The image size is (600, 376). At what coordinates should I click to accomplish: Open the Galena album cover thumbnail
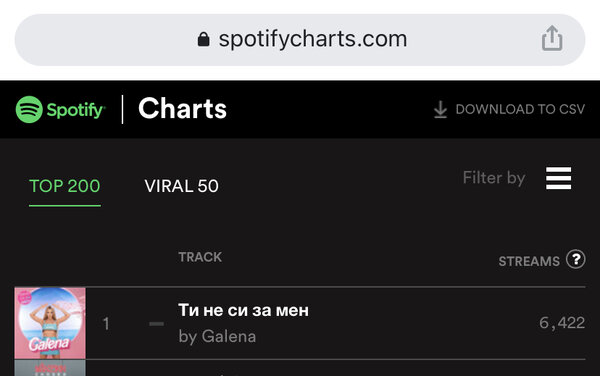coord(50,323)
